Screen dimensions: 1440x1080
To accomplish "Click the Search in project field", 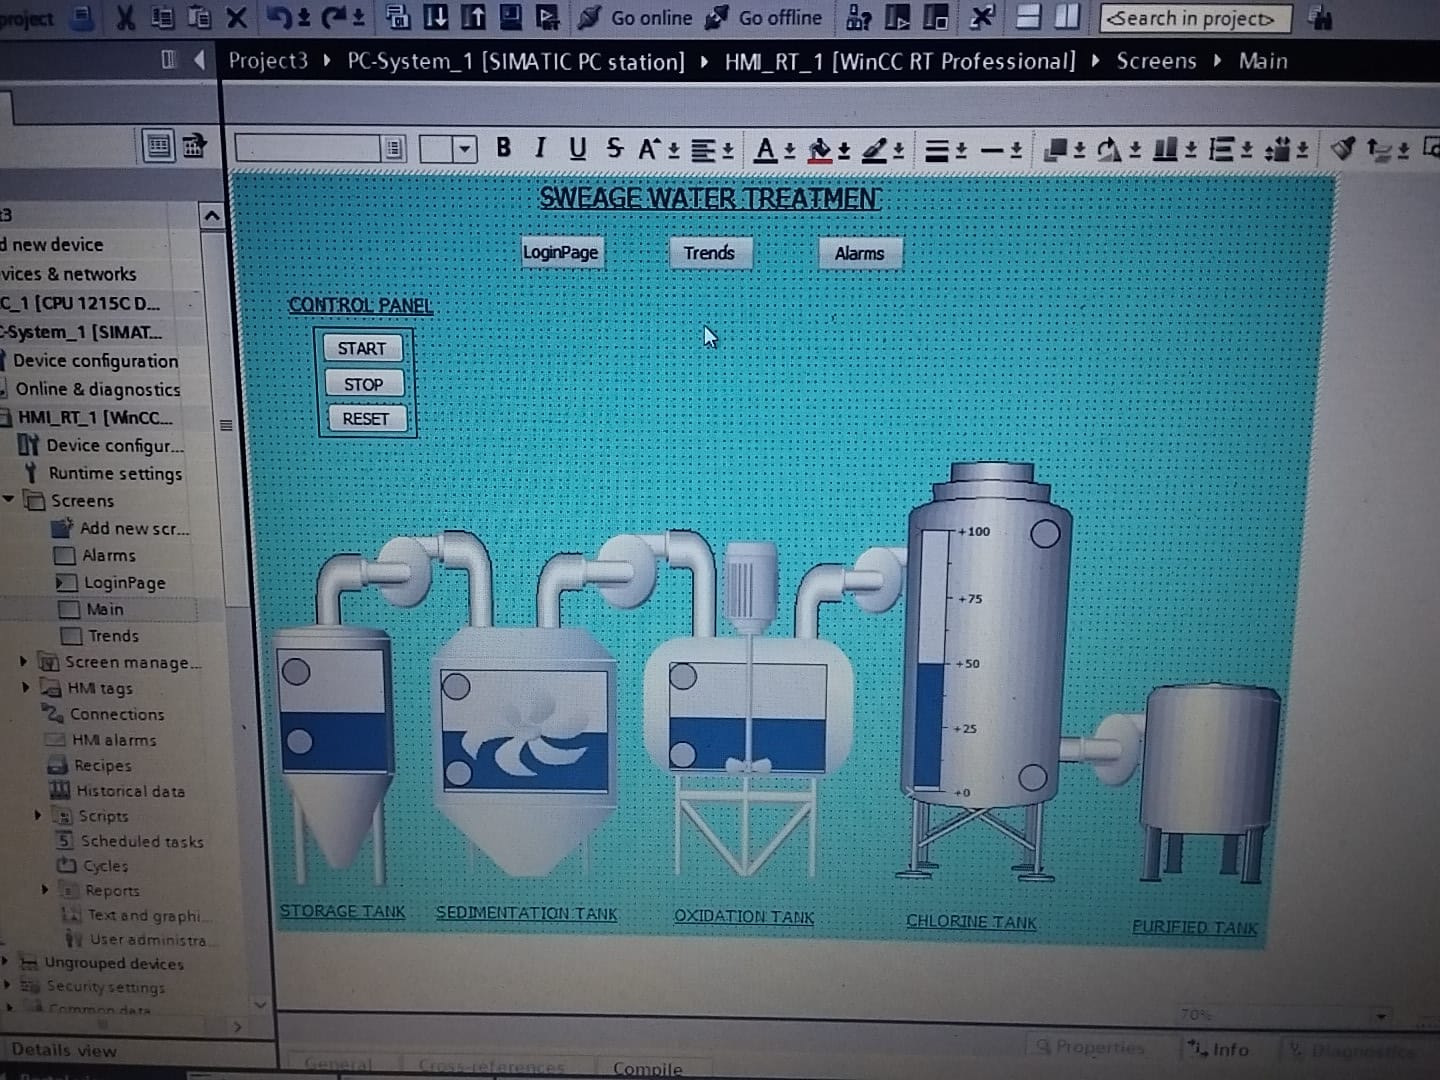I will tap(1194, 18).
